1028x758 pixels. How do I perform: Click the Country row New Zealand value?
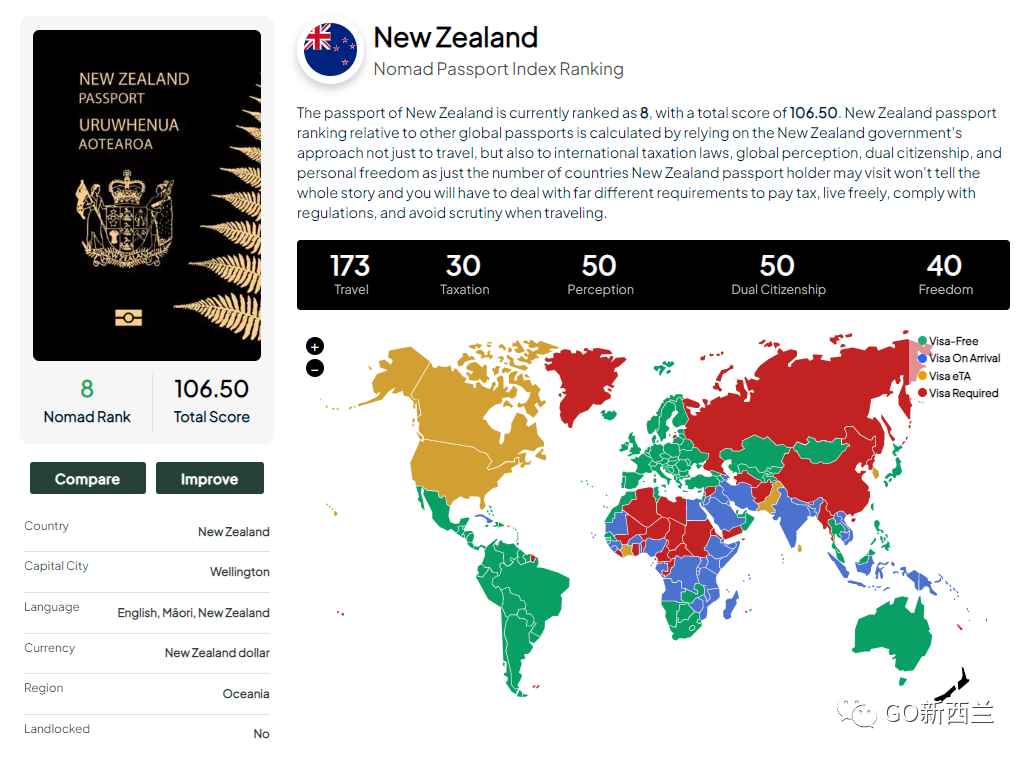click(233, 532)
